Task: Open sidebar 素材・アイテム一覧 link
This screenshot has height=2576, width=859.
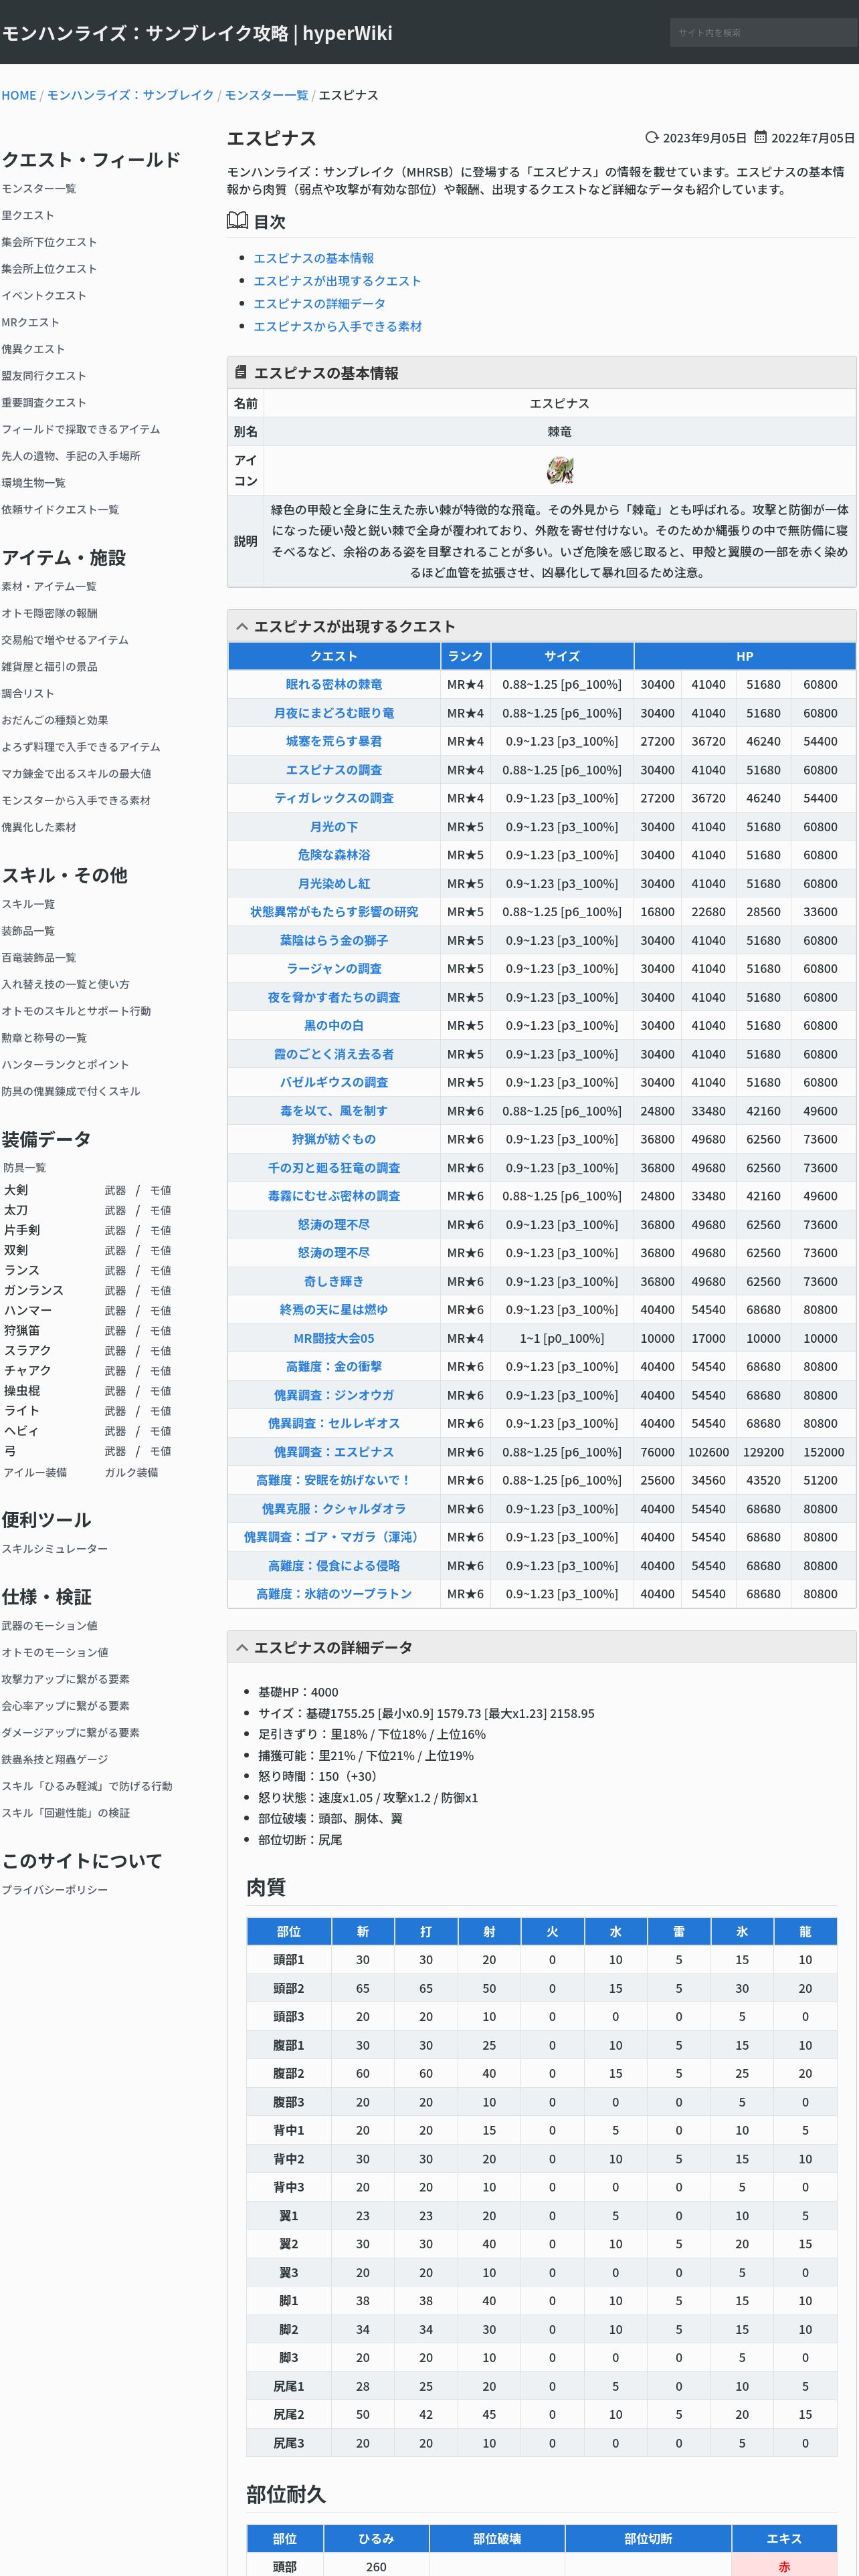Action: [49, 587]
